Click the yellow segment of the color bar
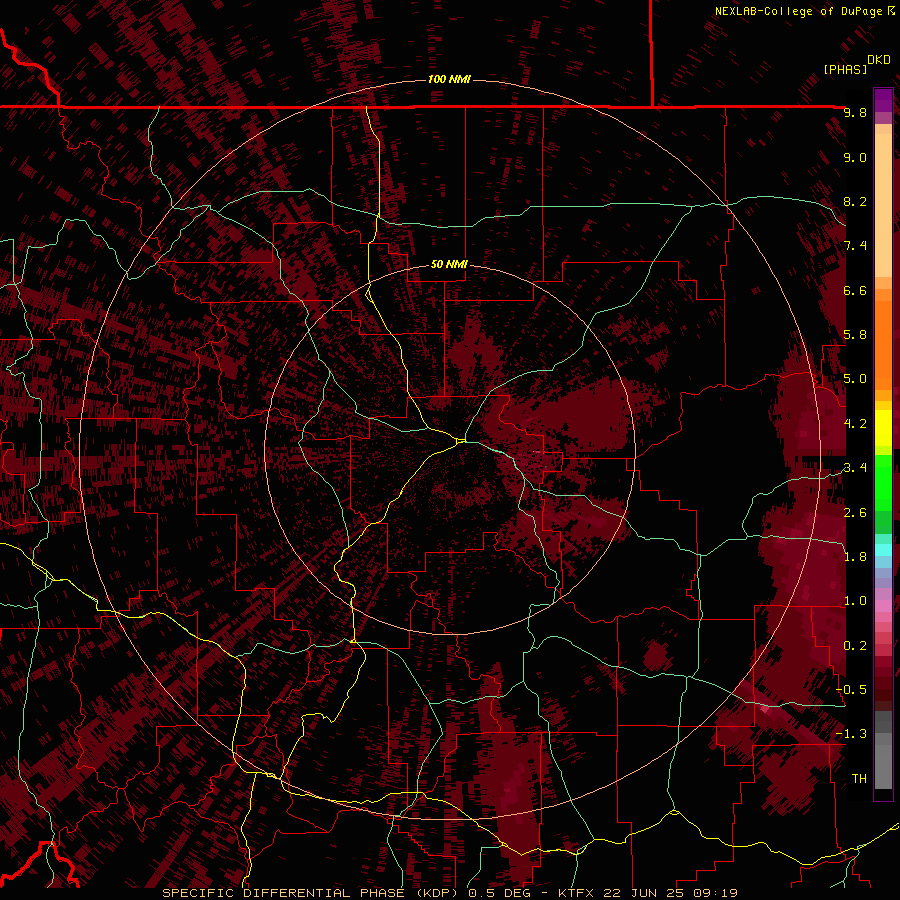Image resolution: width=900 pixels, height=900 pixels. click(x=883, y=428)
